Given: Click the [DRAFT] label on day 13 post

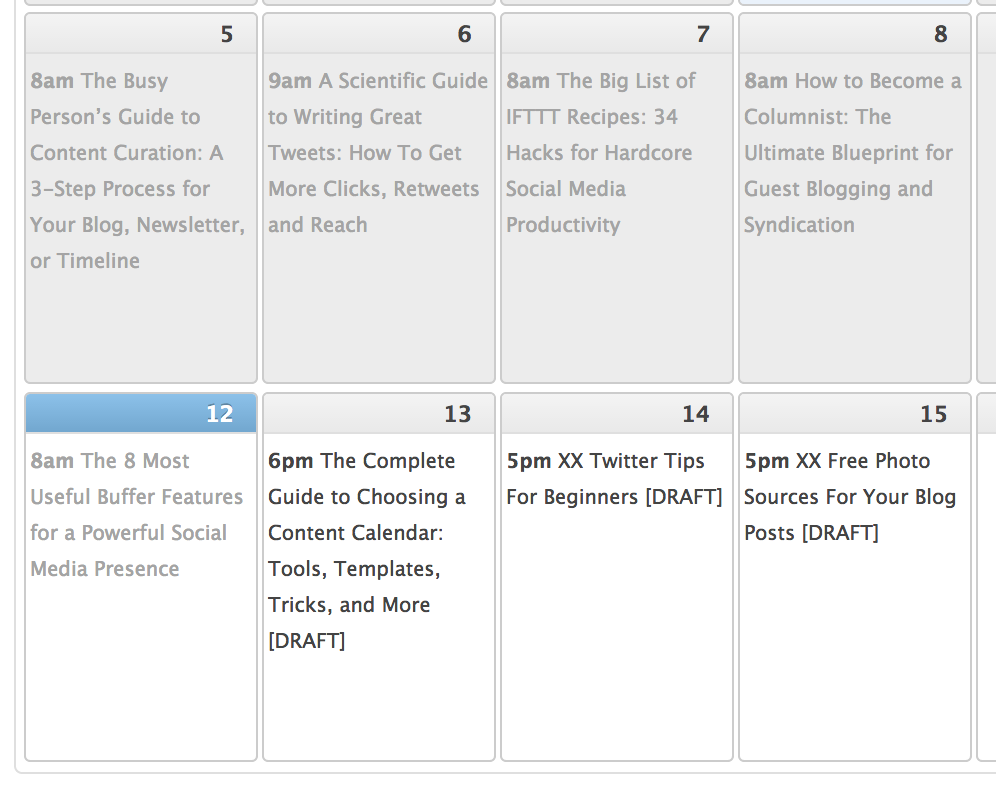Looking at the screenshot, I should coord(308,640).
